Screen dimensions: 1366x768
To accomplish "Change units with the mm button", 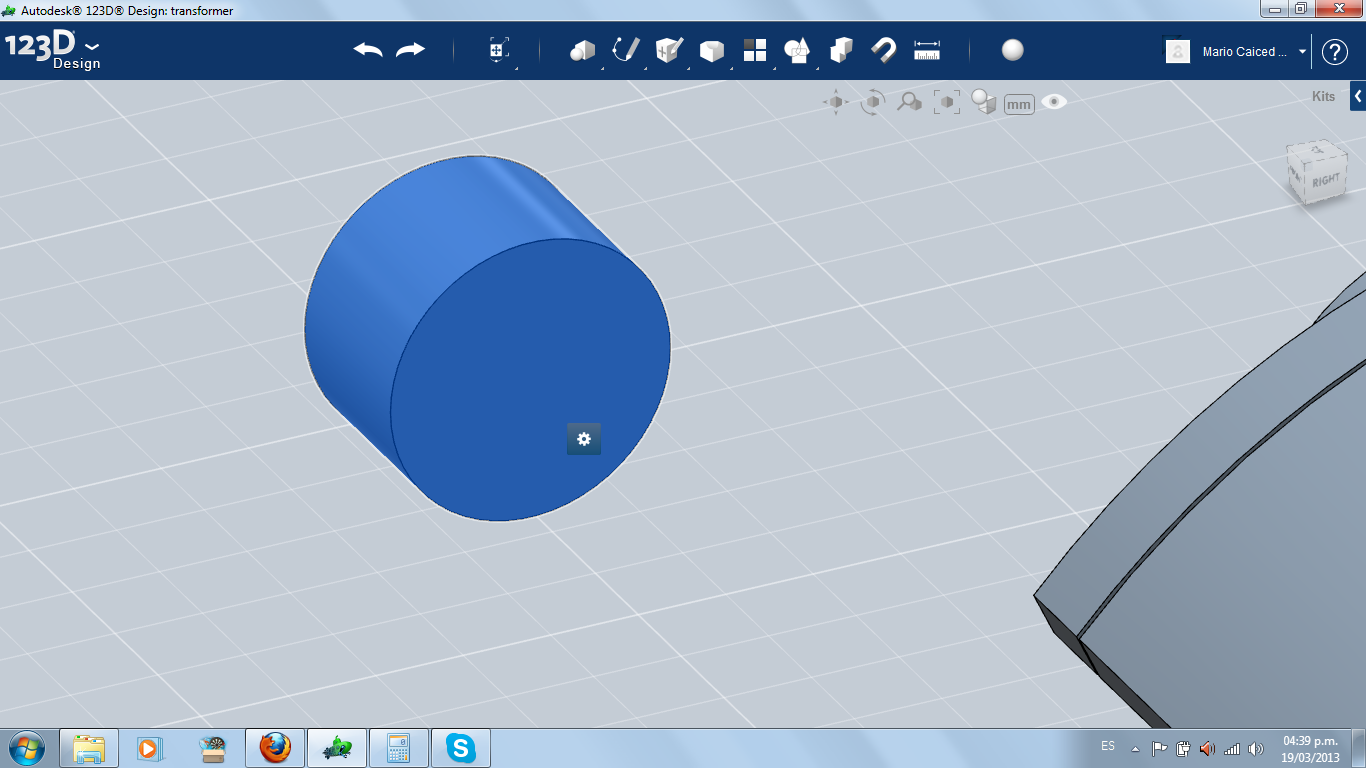I will click(x=1019, y=104).
